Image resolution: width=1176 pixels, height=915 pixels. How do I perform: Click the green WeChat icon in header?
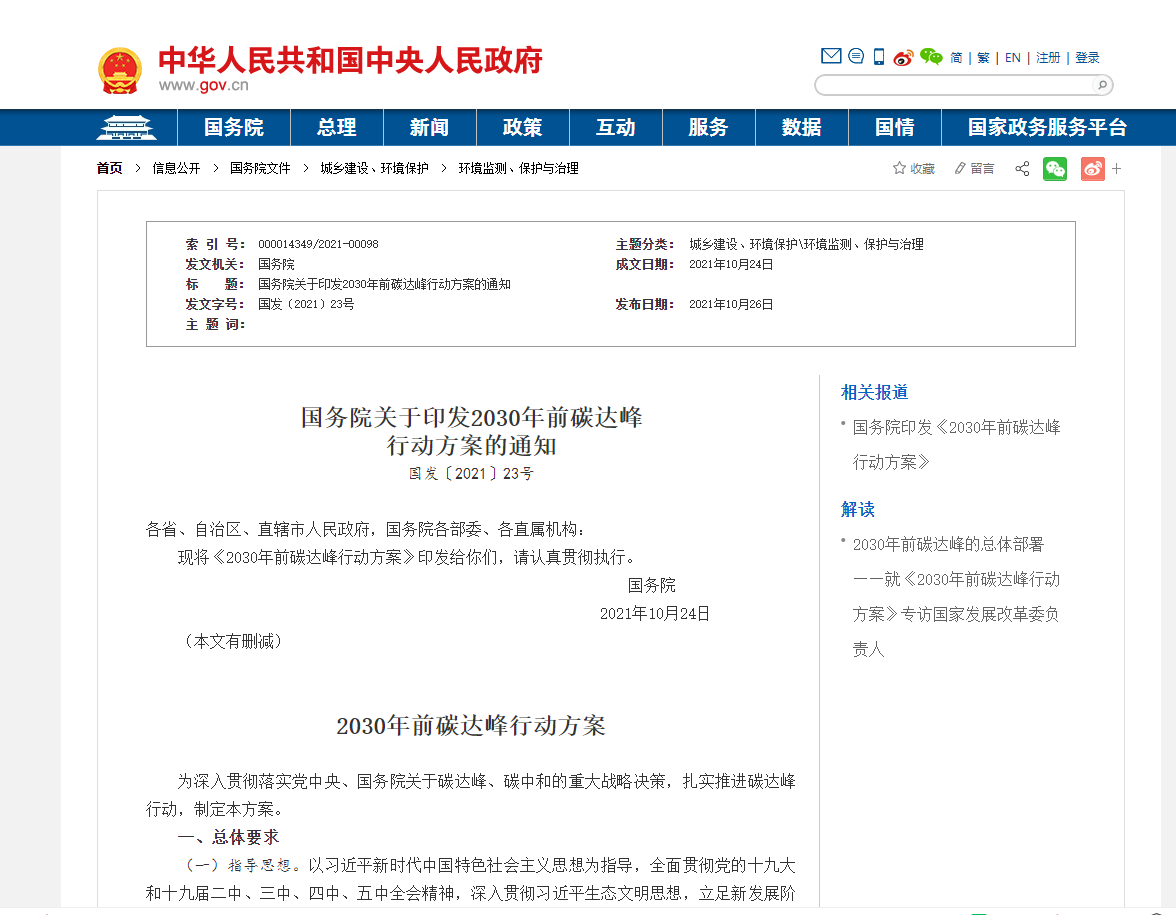(931, 57)
